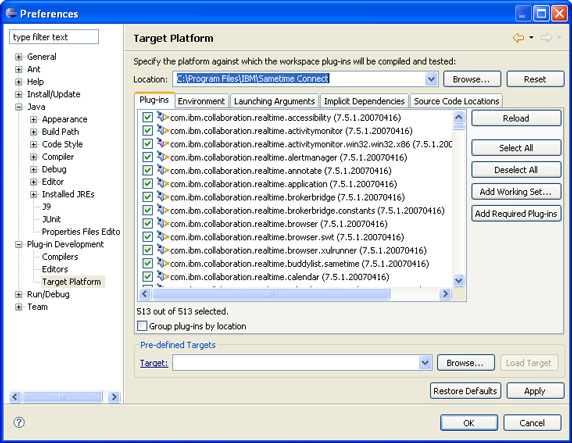Uncheck com.ibm.collaboration.realtime.accessibility plug-in
This screenshot has width=572, height=443.
tap(147, 117)
